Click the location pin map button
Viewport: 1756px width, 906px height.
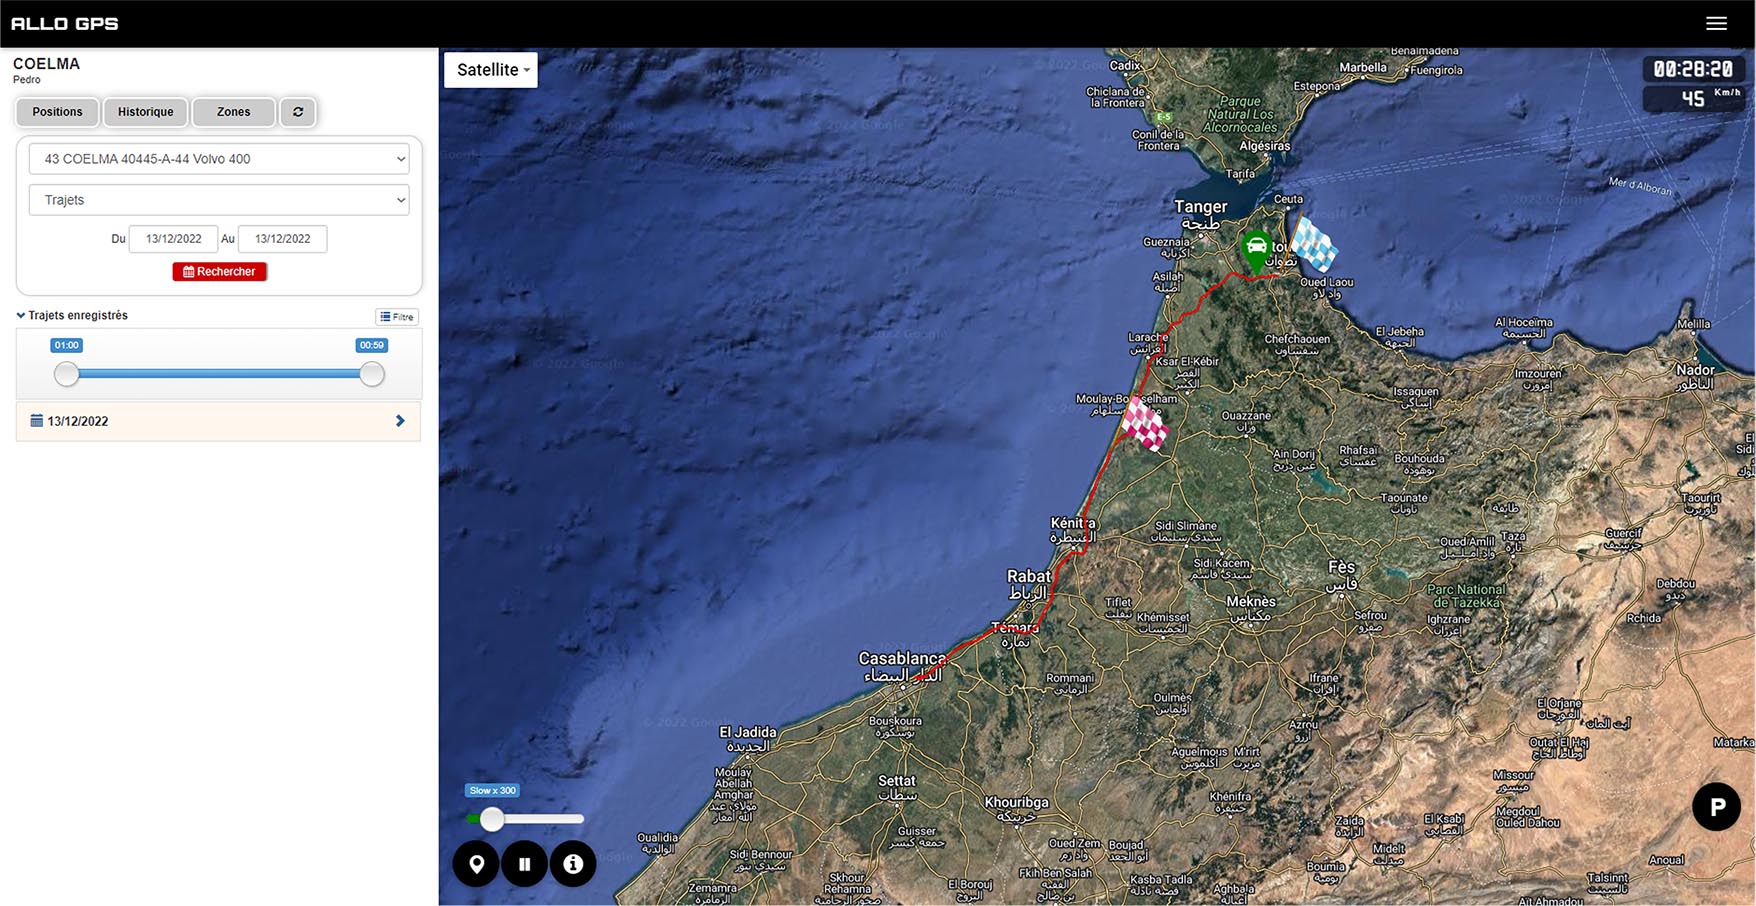tap(477, 864)
